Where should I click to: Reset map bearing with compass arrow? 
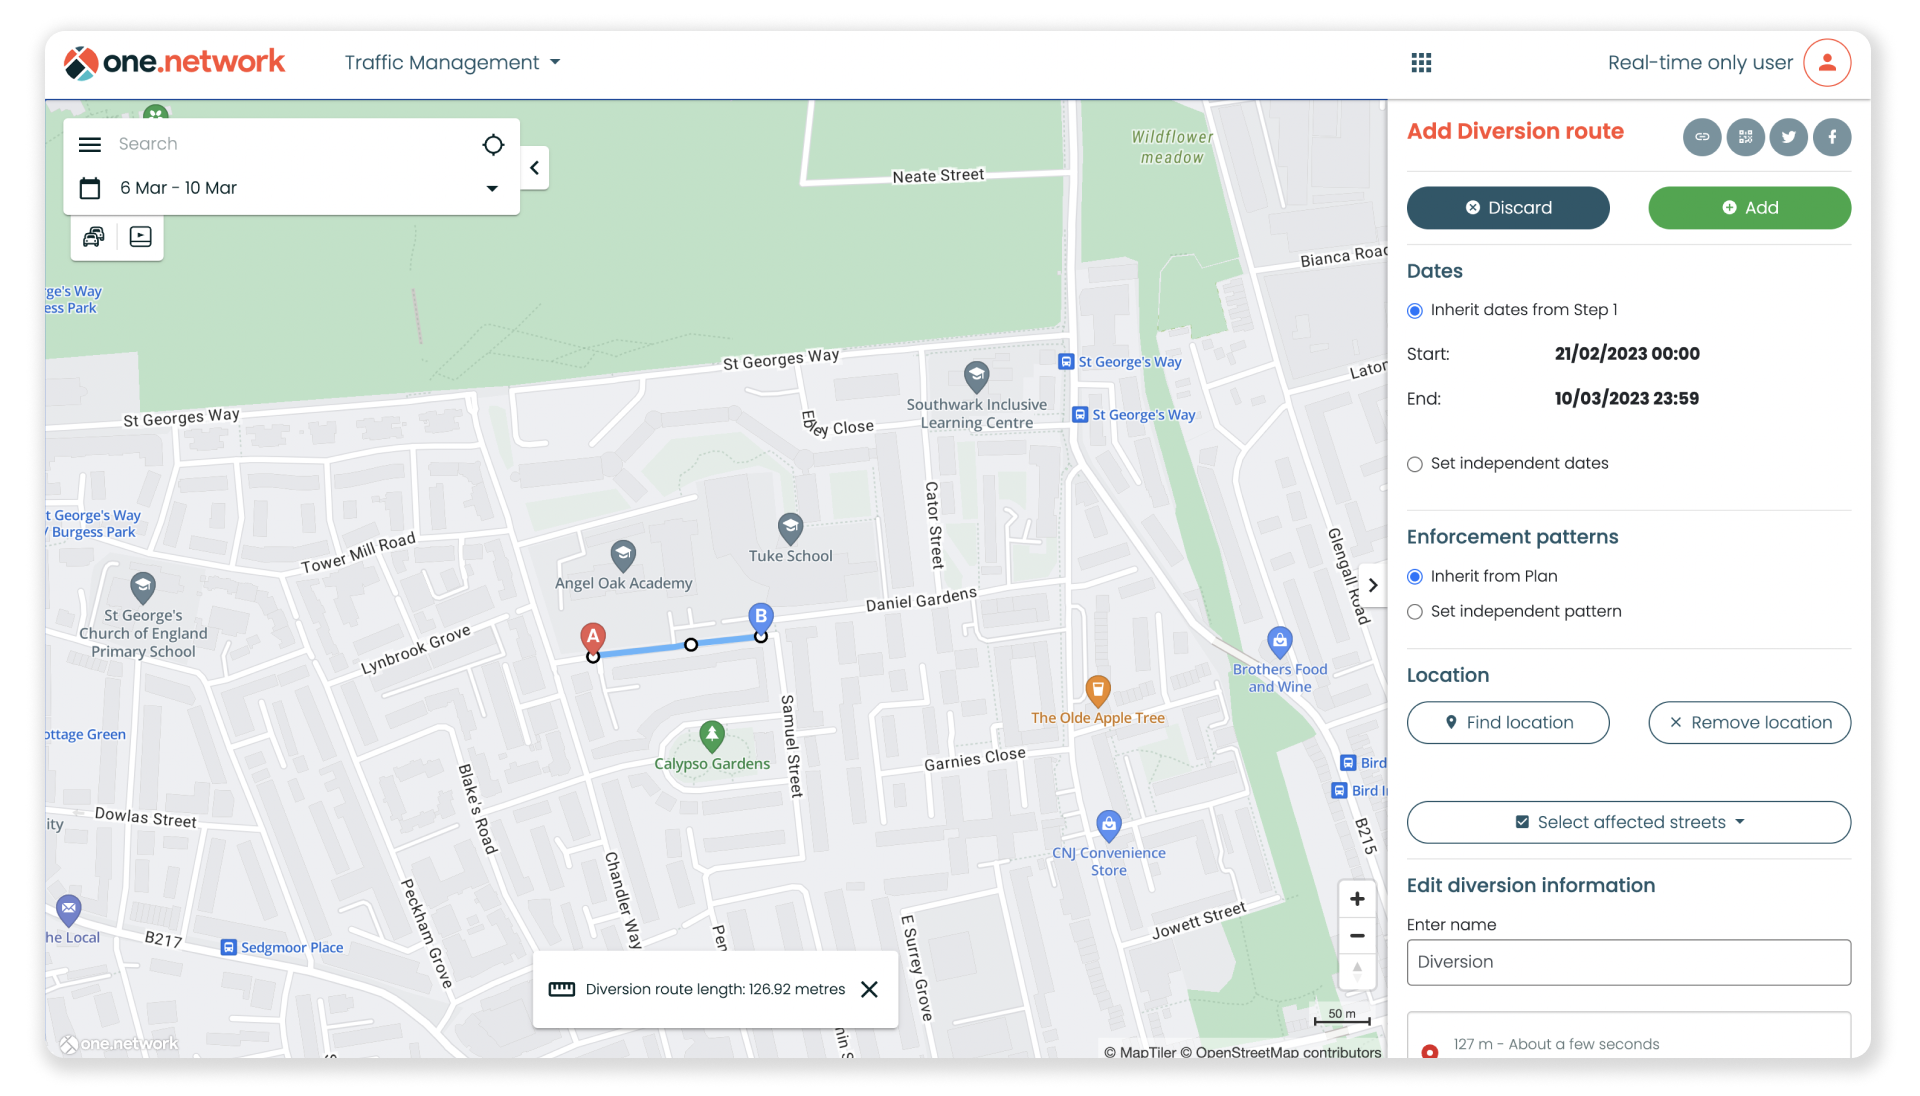pos(1357,970)
